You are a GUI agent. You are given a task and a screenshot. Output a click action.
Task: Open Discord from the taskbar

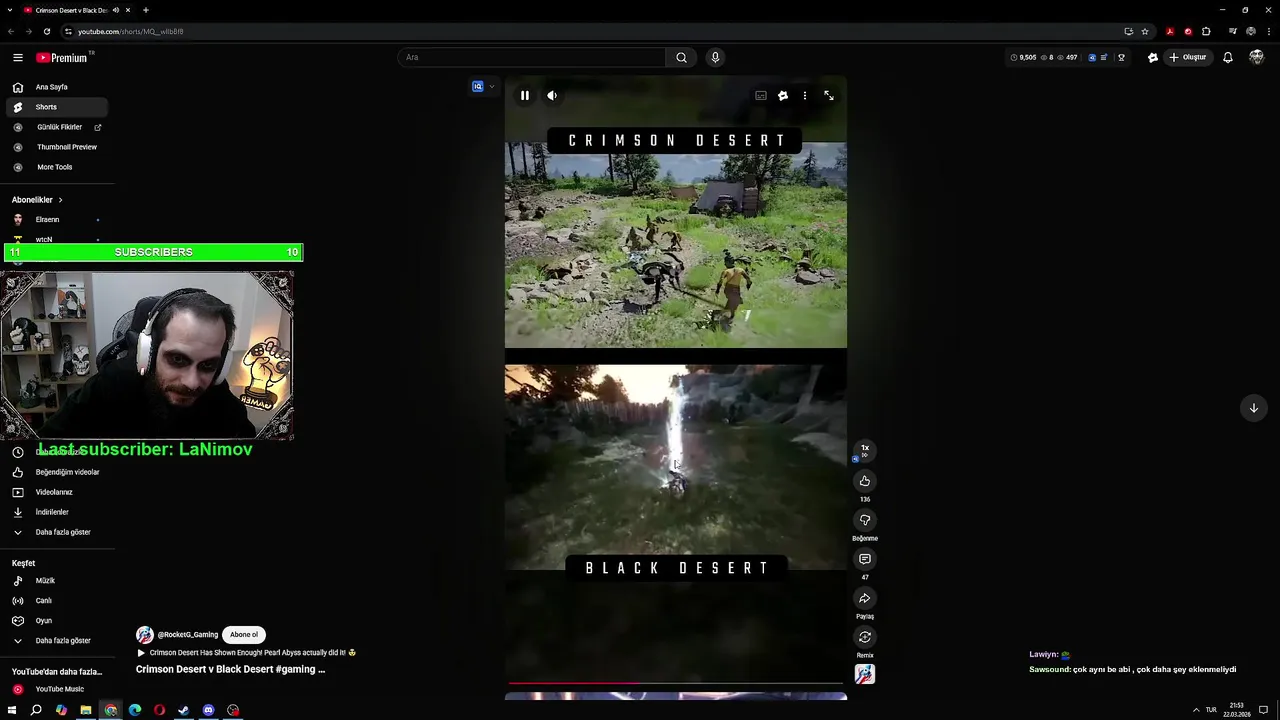[x=208, y=710]
